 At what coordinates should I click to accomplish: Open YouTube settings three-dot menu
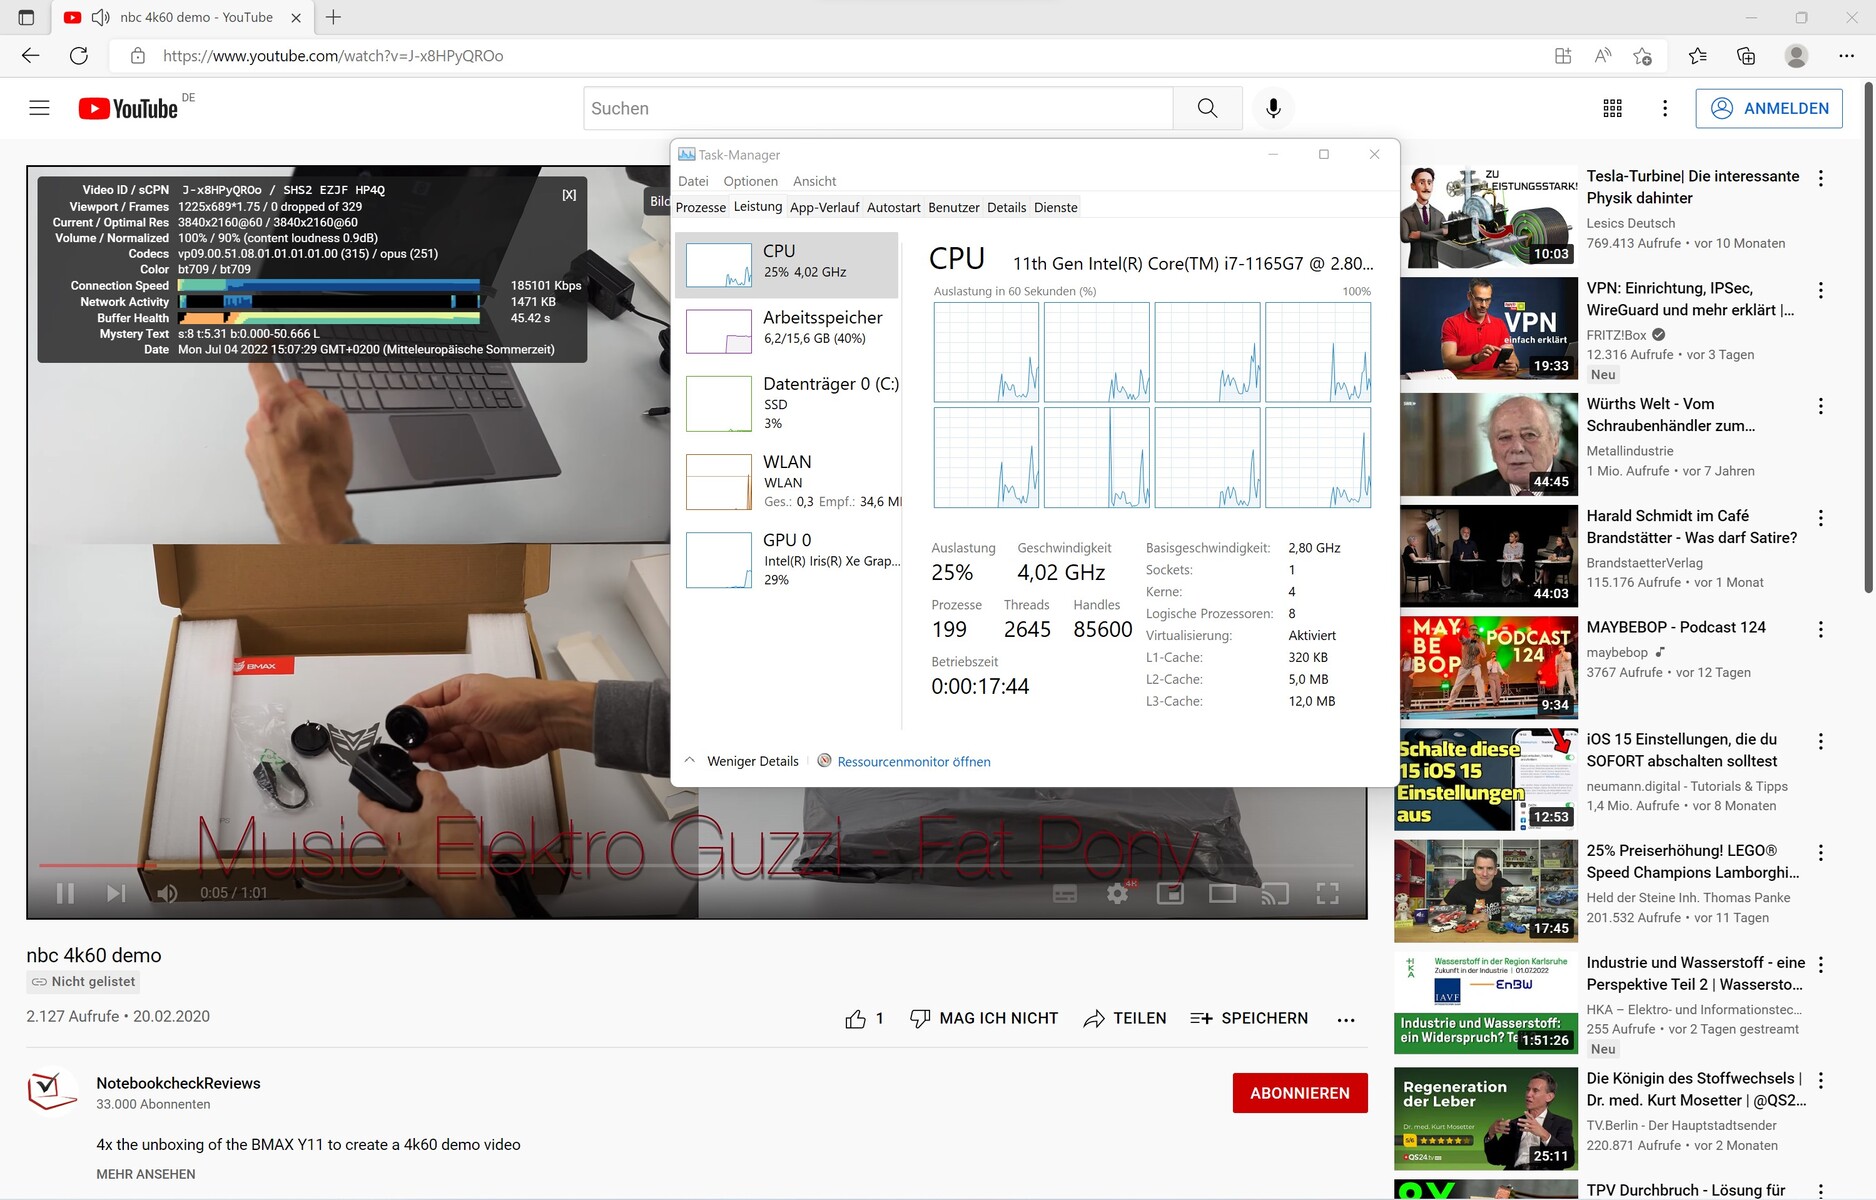1665,108
